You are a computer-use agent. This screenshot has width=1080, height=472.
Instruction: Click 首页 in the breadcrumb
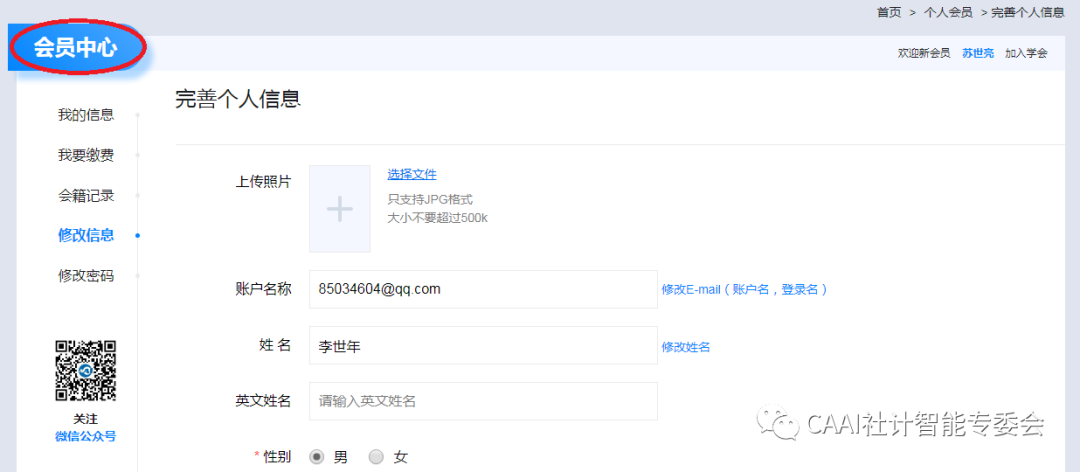(x=889, y=12)
